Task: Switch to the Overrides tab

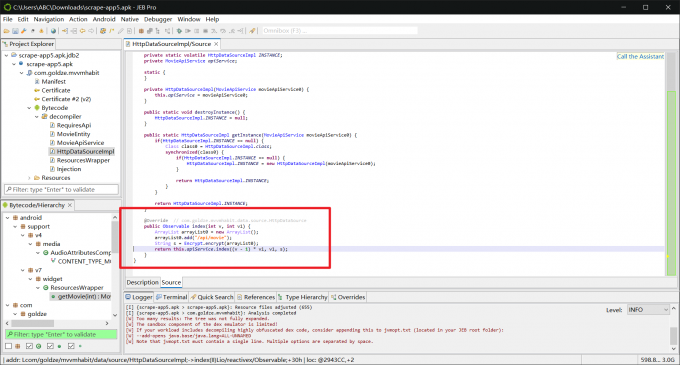Action: pyautogui.click(x=348, y=297)
